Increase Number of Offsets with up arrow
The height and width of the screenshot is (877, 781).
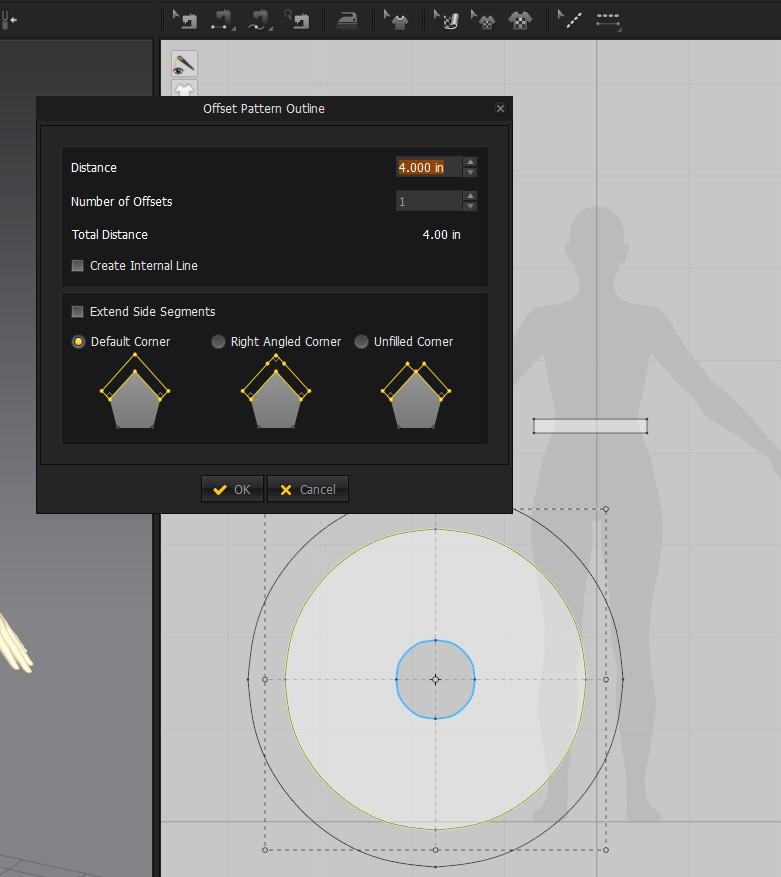point(471,196)
